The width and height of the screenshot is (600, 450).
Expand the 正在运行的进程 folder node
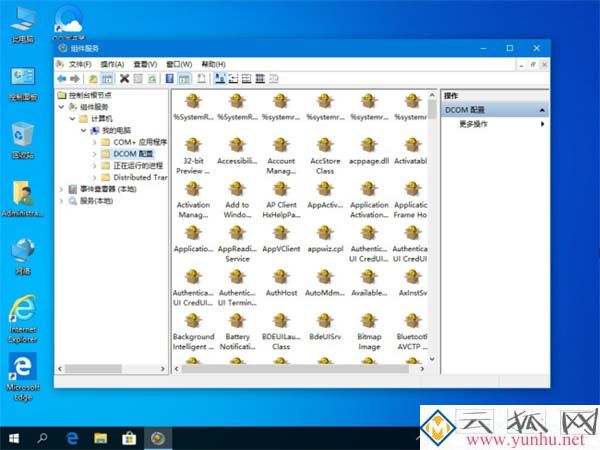click(95, 166)
